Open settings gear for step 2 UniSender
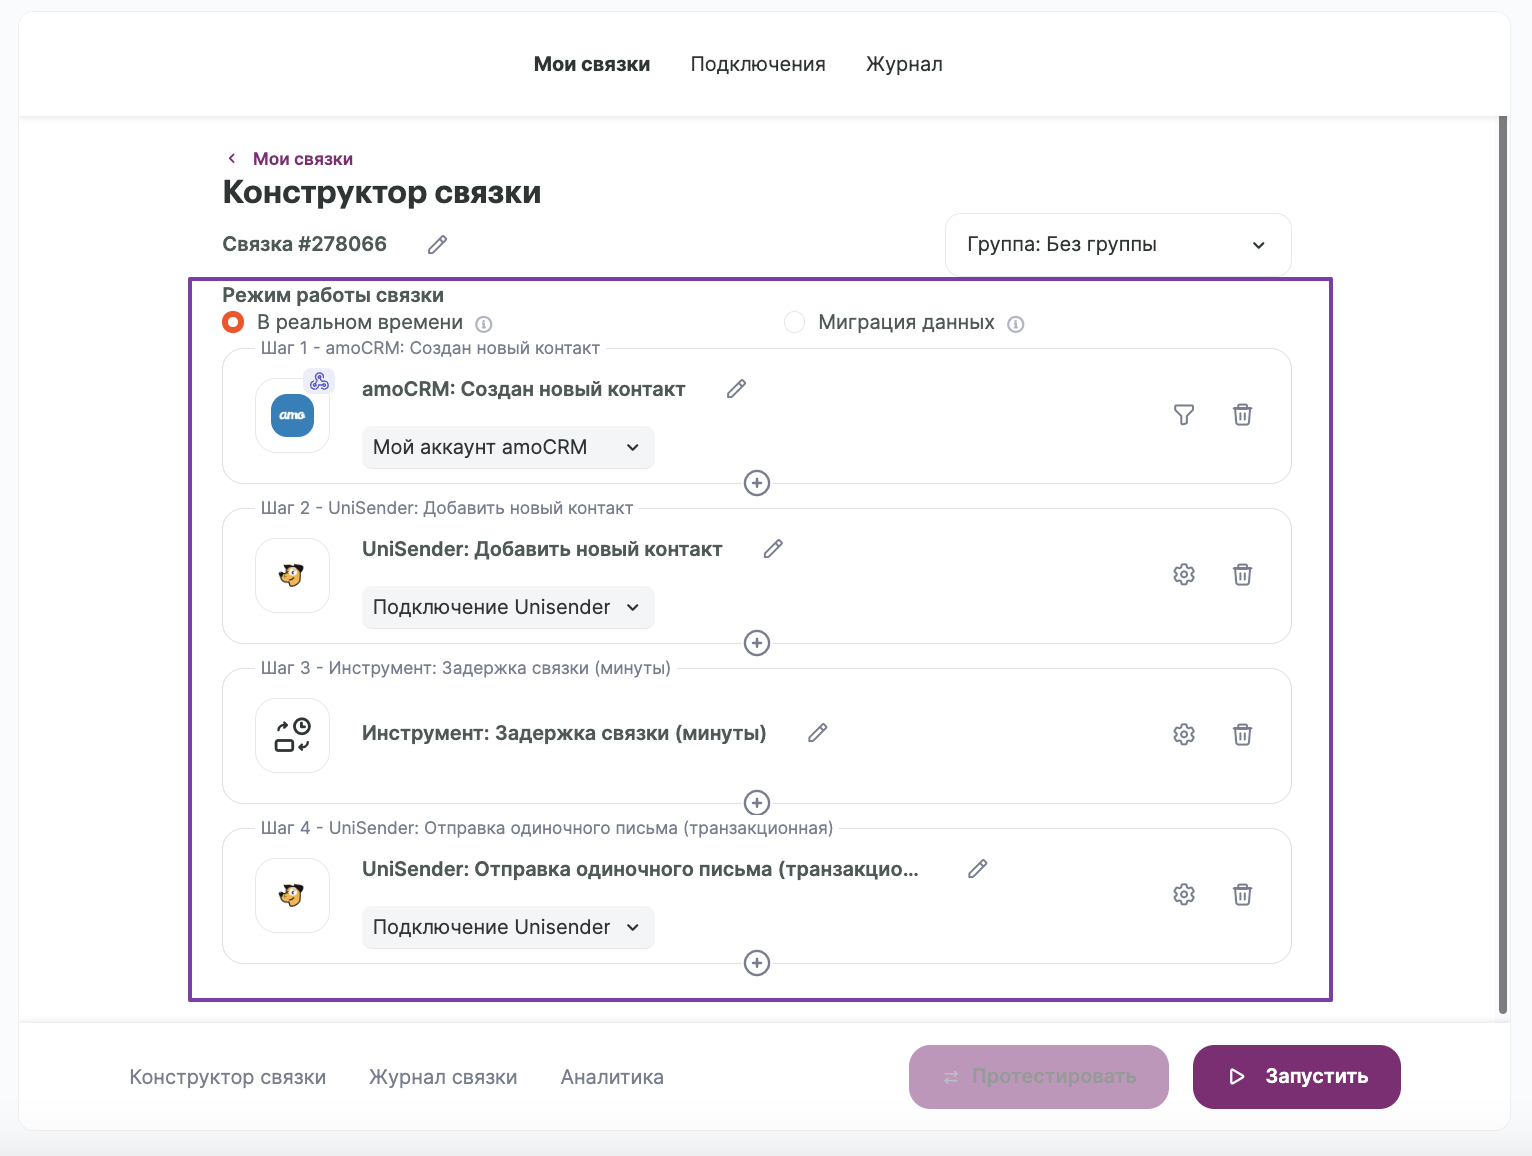Screen dimensions: 1532x1156 [1184, 574]
